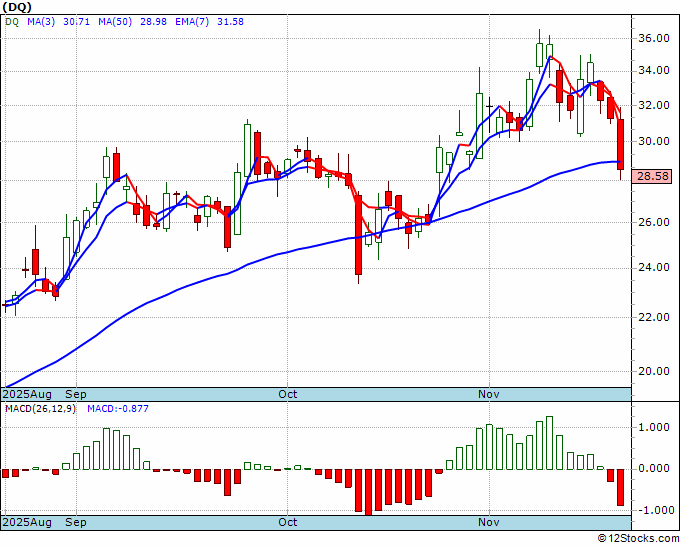Click the 1.000 MACD axis label
This screenshot has width=680, height=546.
click(654, 428)
